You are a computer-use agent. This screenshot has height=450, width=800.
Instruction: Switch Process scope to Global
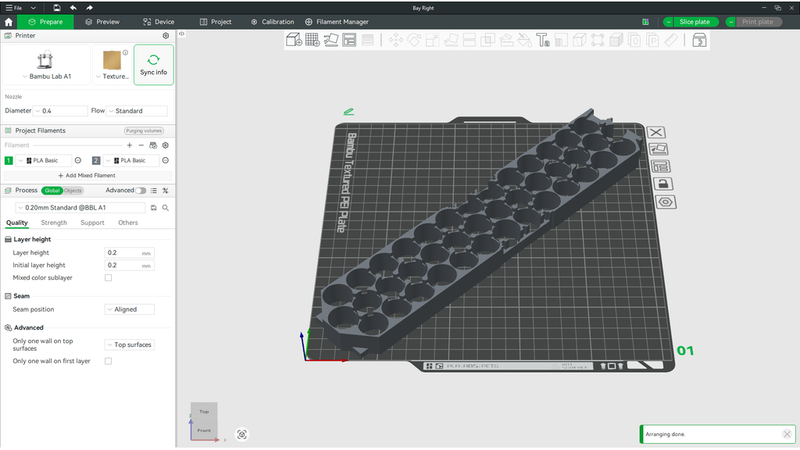tap(52, 191)
